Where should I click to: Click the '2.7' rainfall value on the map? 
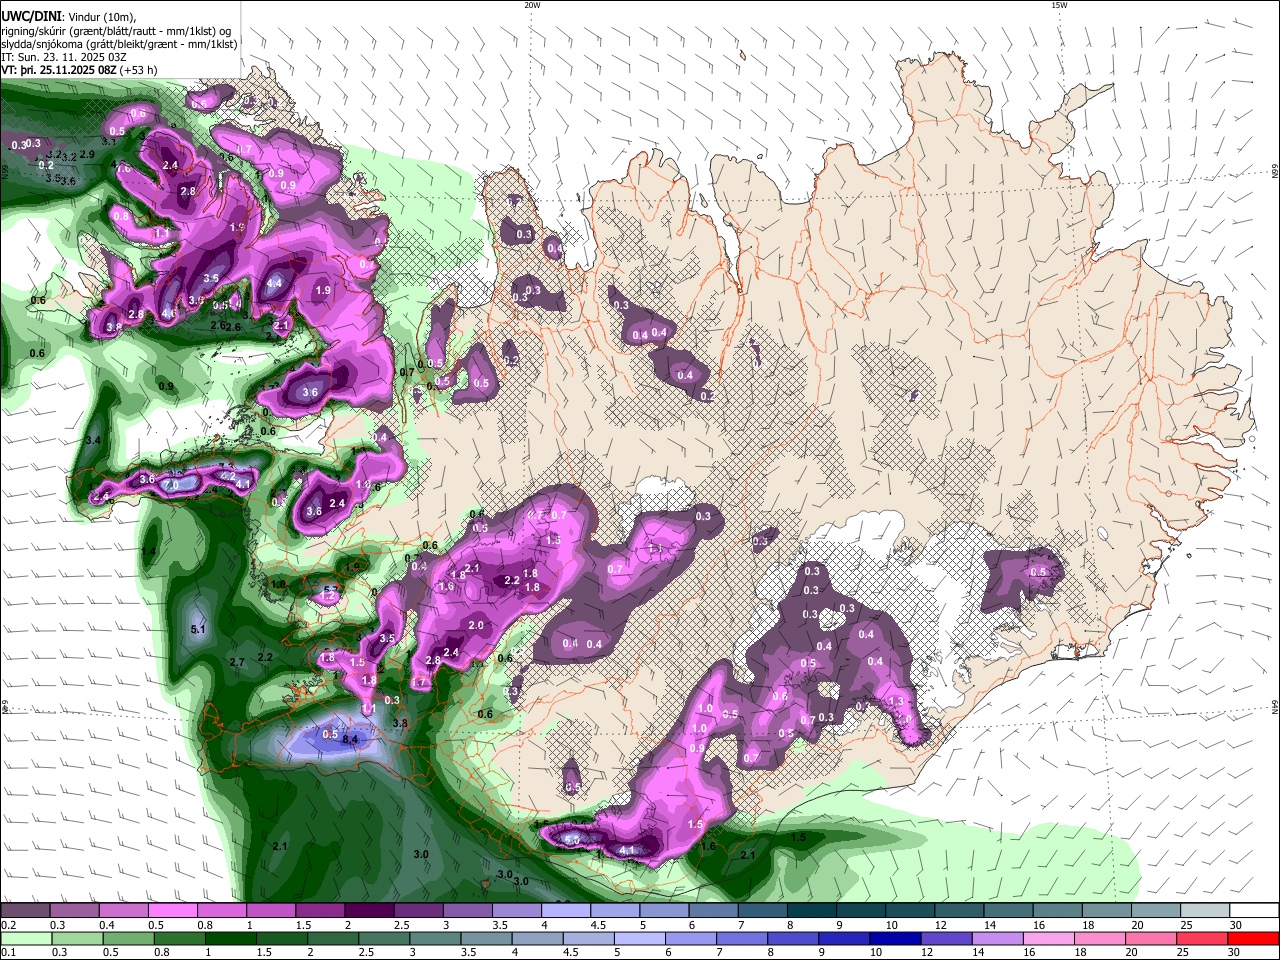tap(237, 662)
